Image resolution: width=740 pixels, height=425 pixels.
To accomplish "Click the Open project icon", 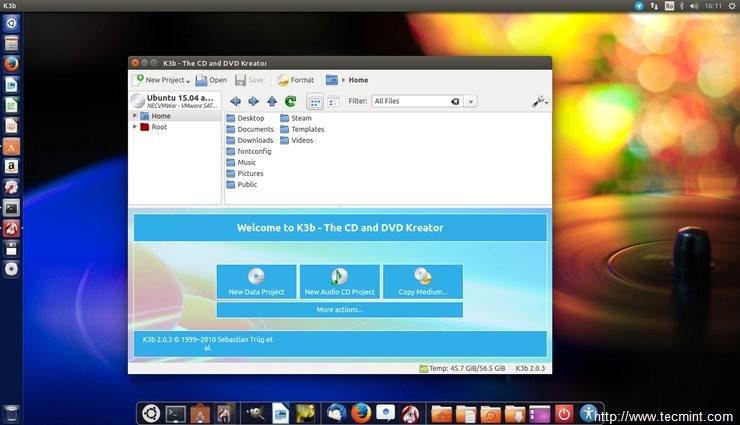I will 210,80.
